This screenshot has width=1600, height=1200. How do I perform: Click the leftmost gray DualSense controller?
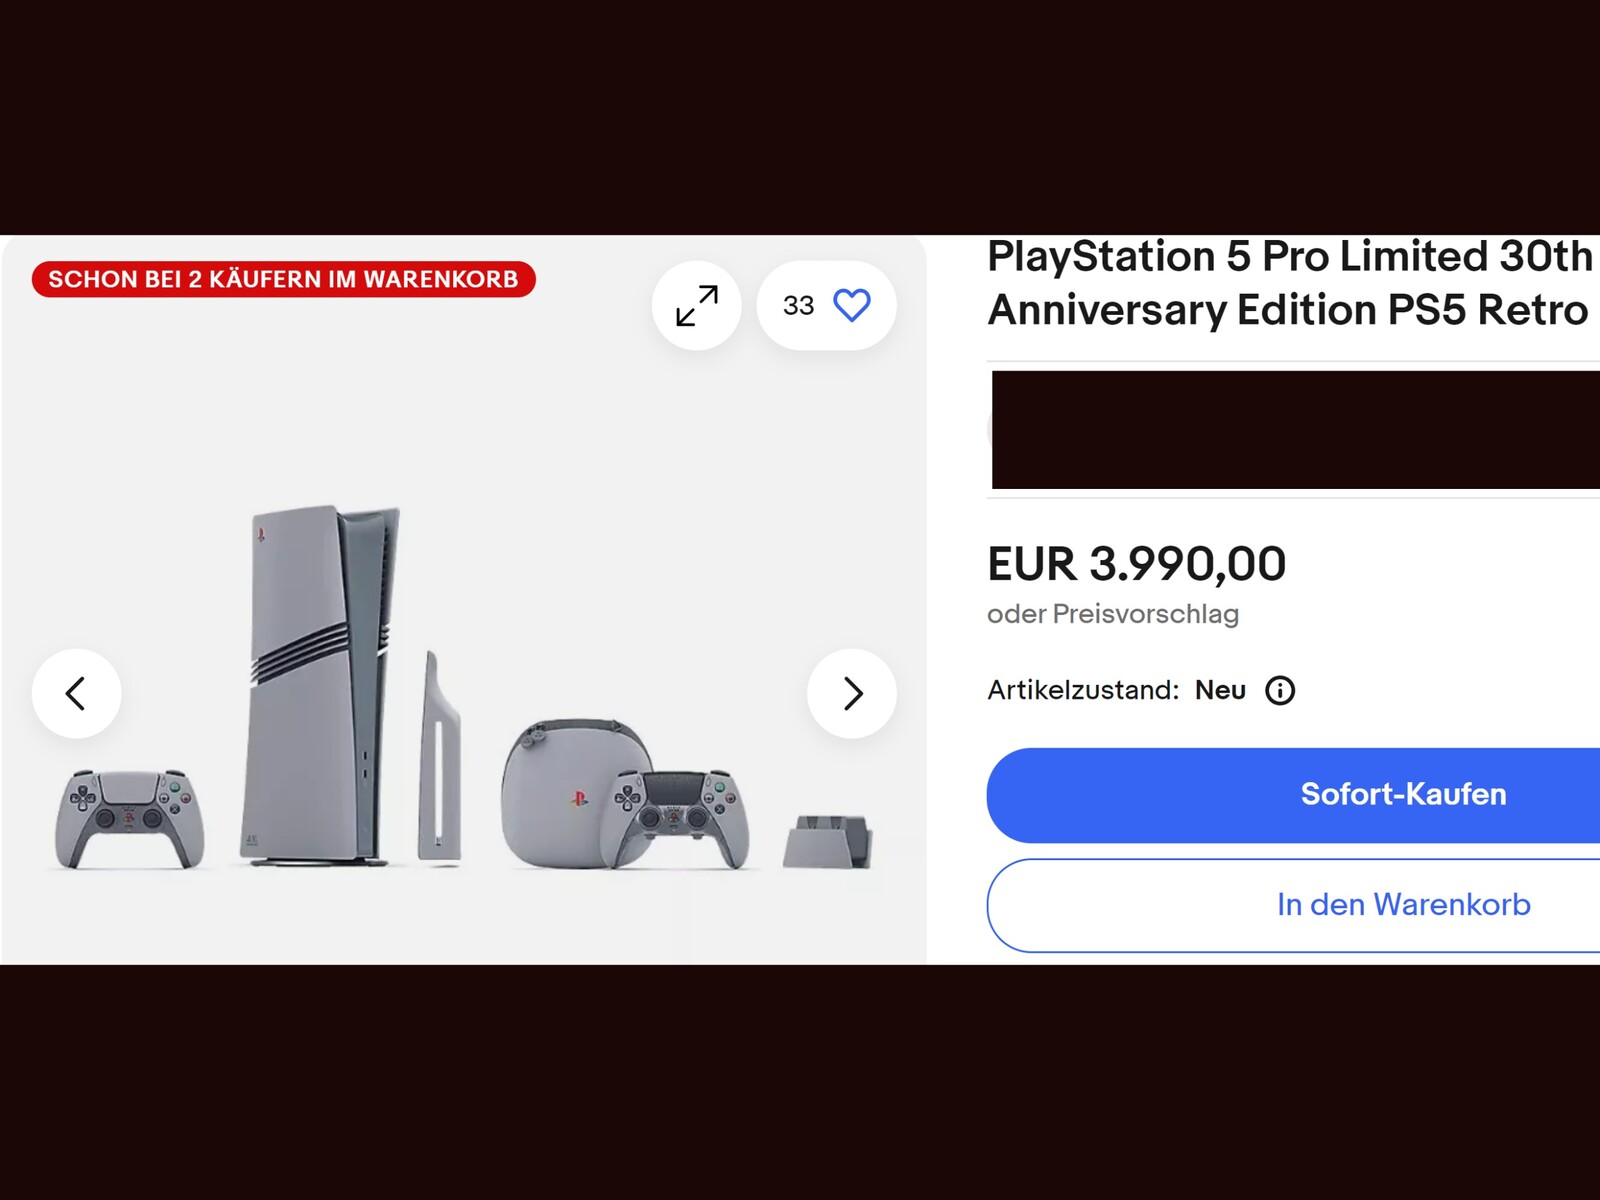130,818
